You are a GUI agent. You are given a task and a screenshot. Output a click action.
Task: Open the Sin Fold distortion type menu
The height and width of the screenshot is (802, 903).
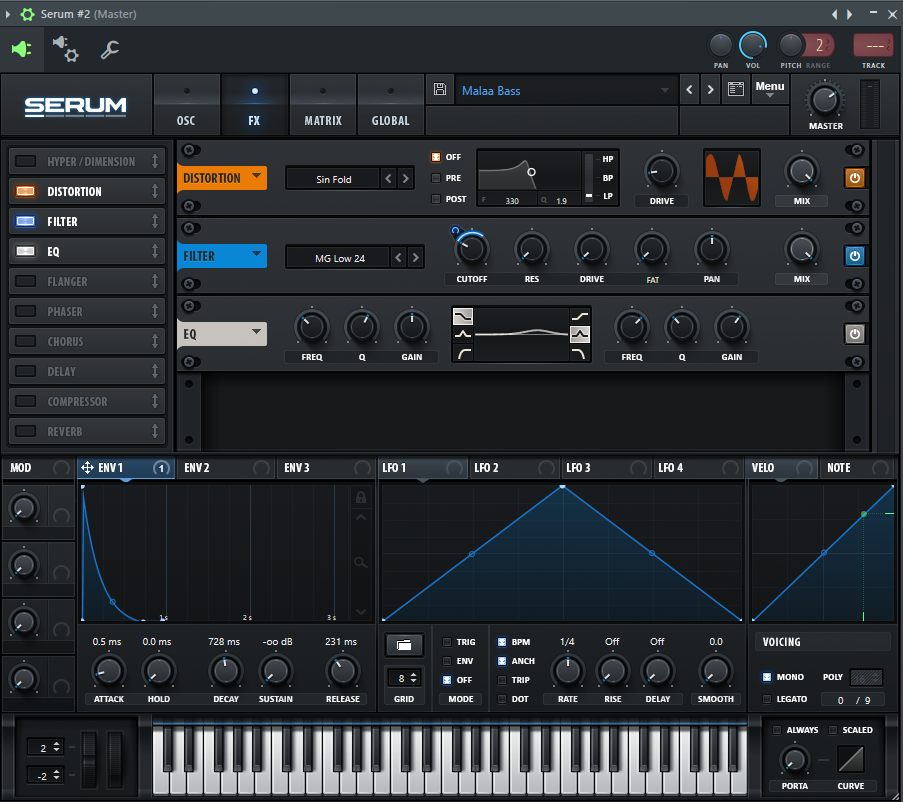[x=333, y=179]
